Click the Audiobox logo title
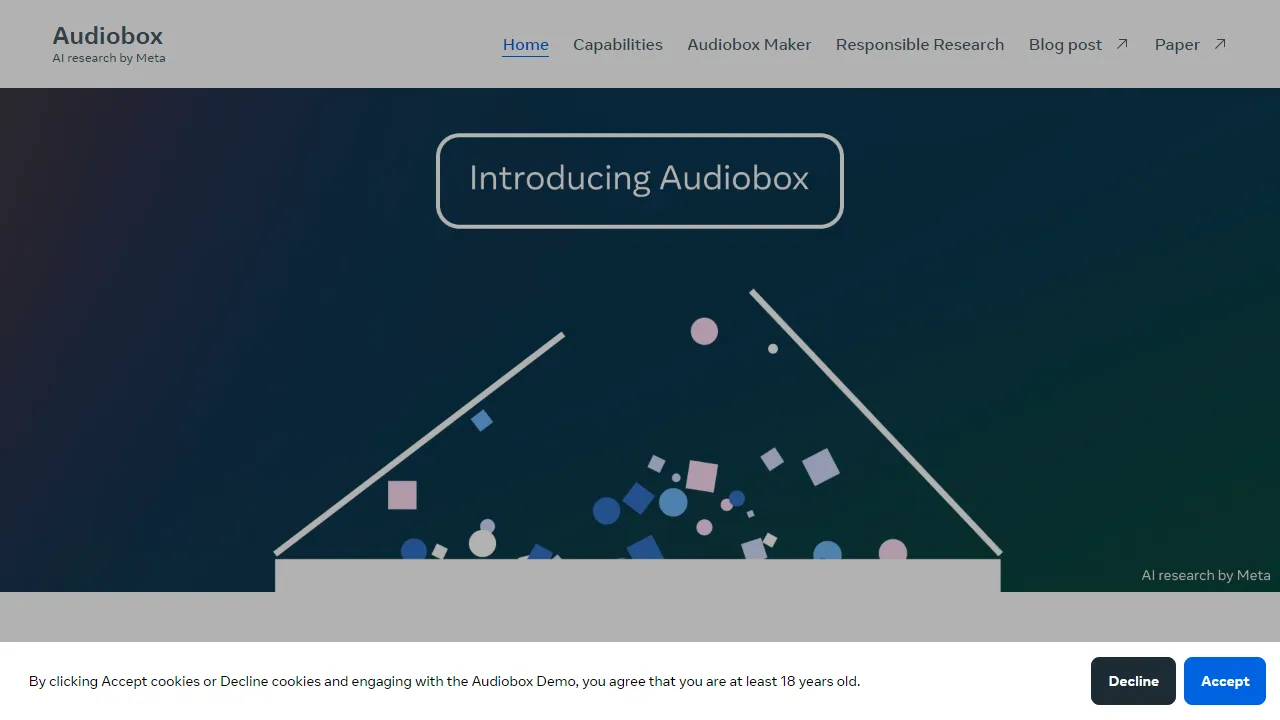 [x=108, y=36]
